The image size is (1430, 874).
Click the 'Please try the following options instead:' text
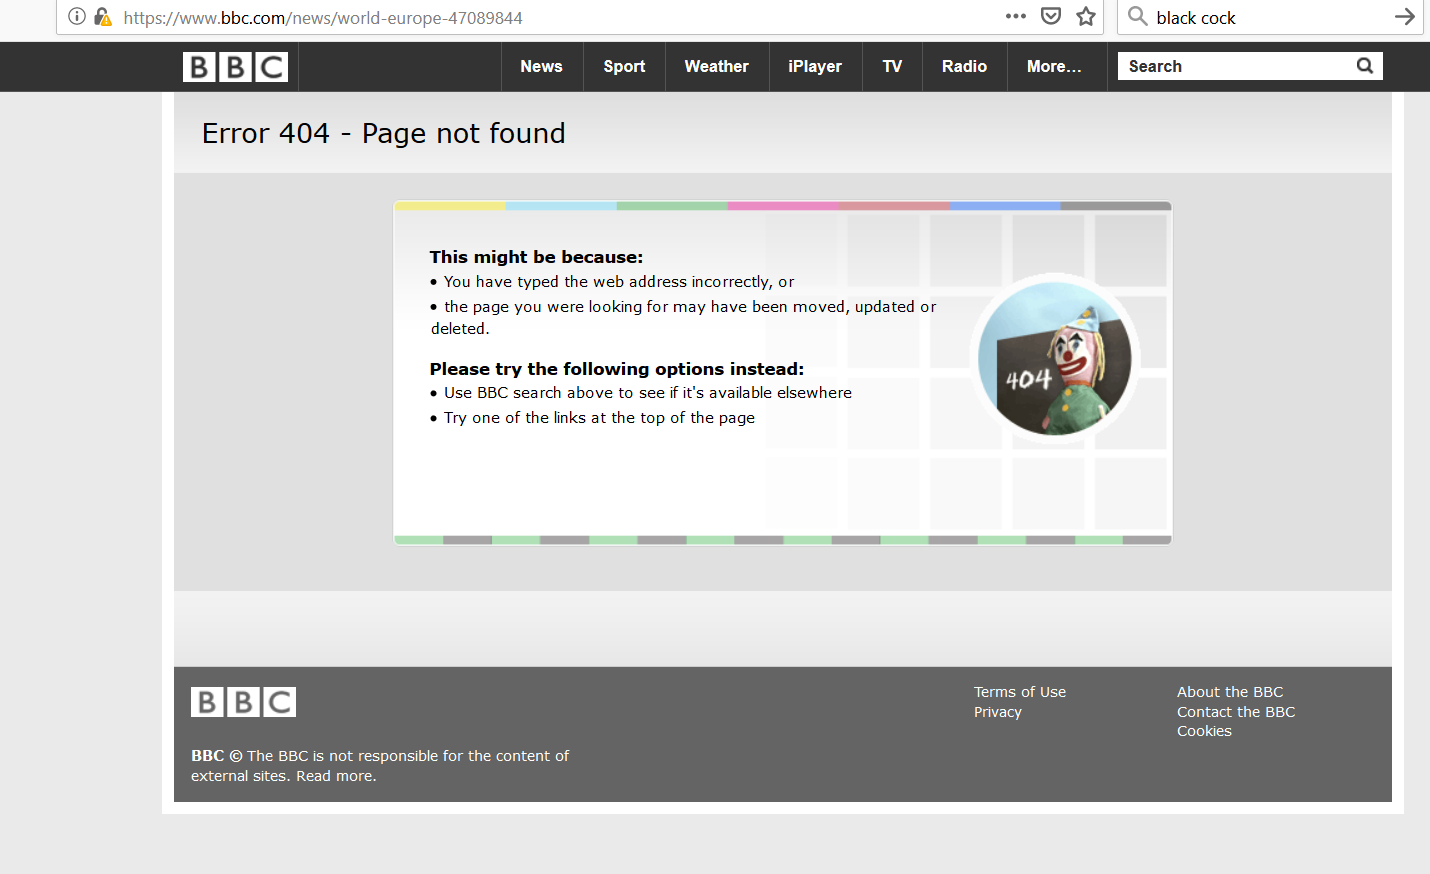(617, 369)
